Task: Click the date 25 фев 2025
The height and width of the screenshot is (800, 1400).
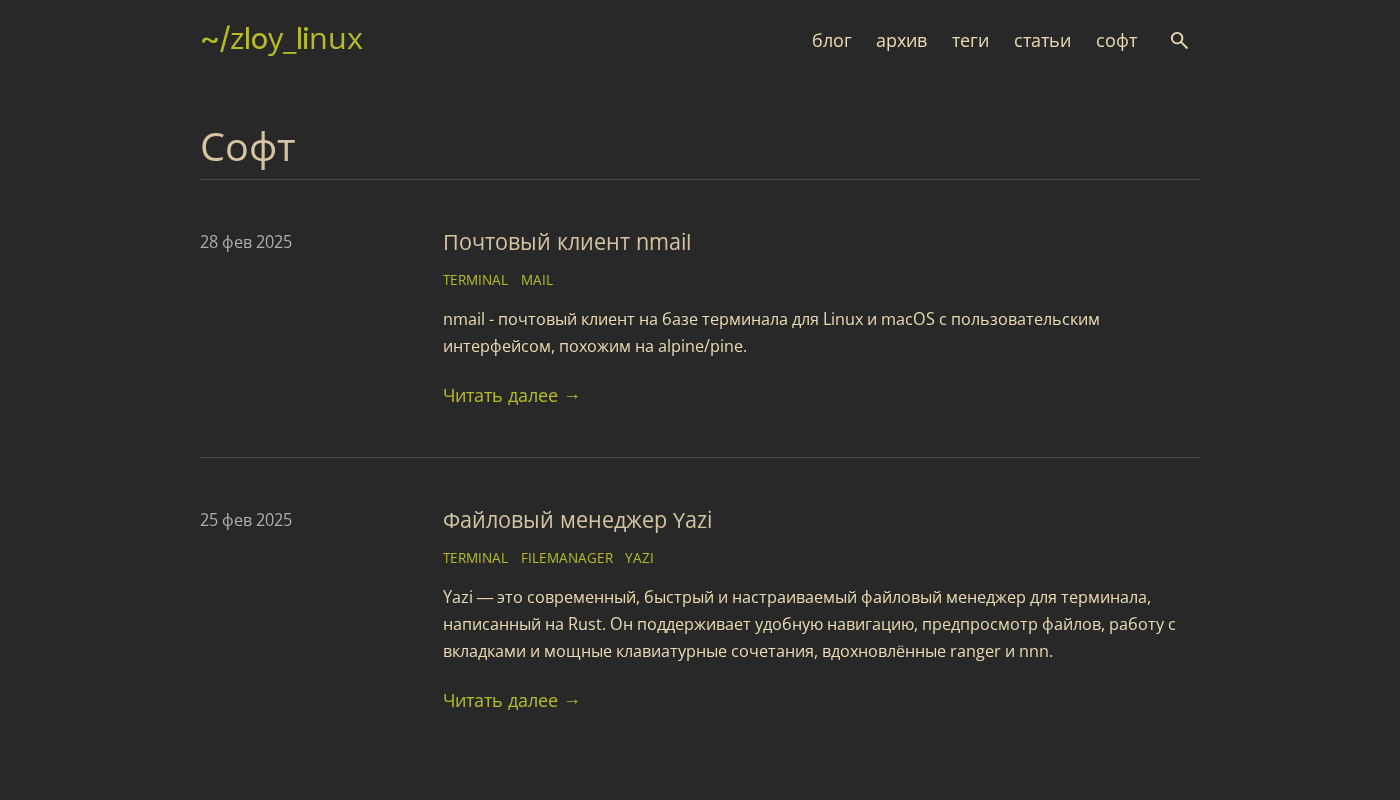Action: click(246, 520)
